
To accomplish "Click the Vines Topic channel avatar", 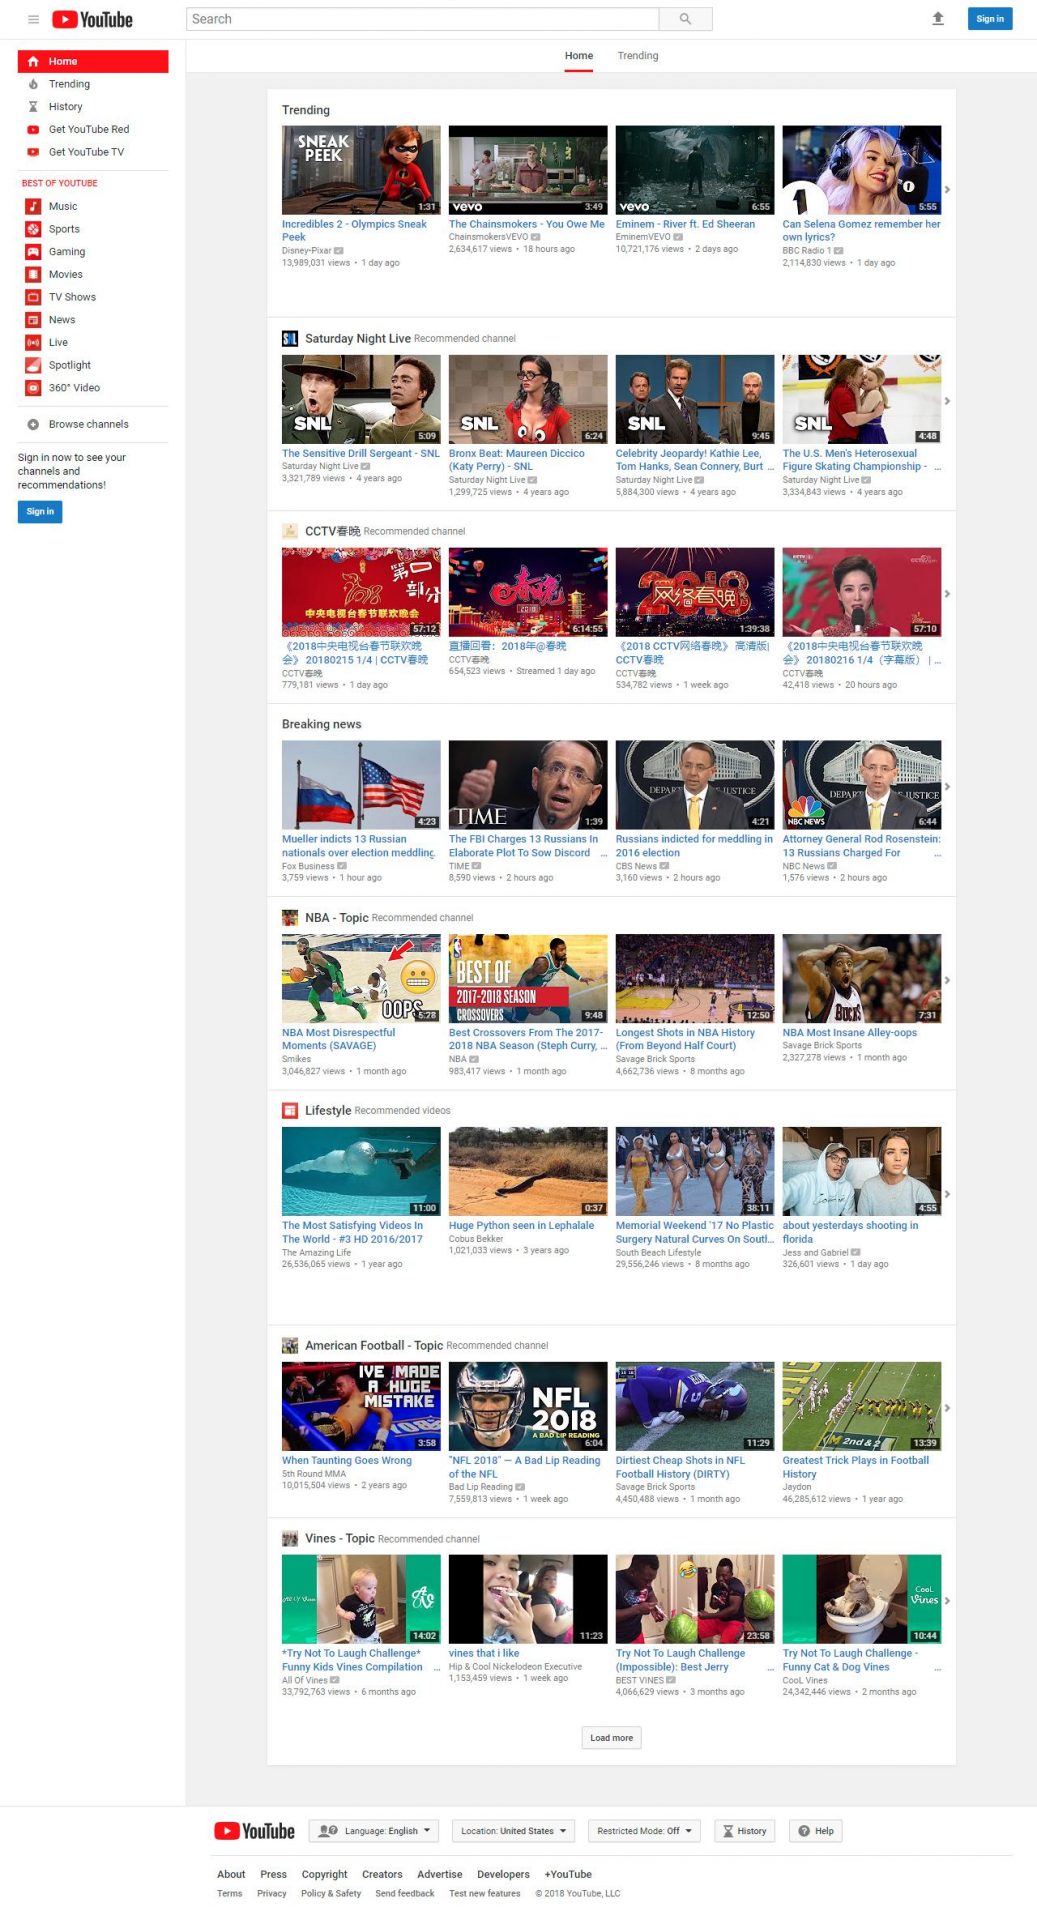I will point(290,1539).
